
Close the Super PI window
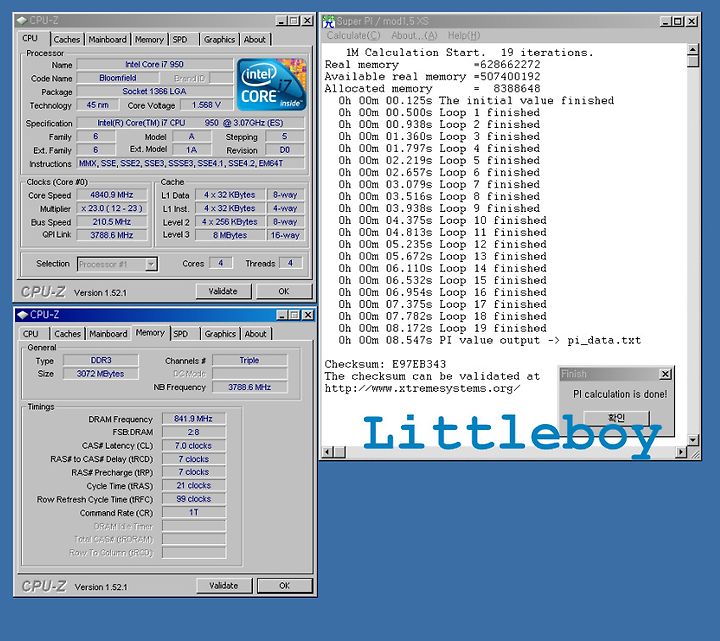coord(692,21)
